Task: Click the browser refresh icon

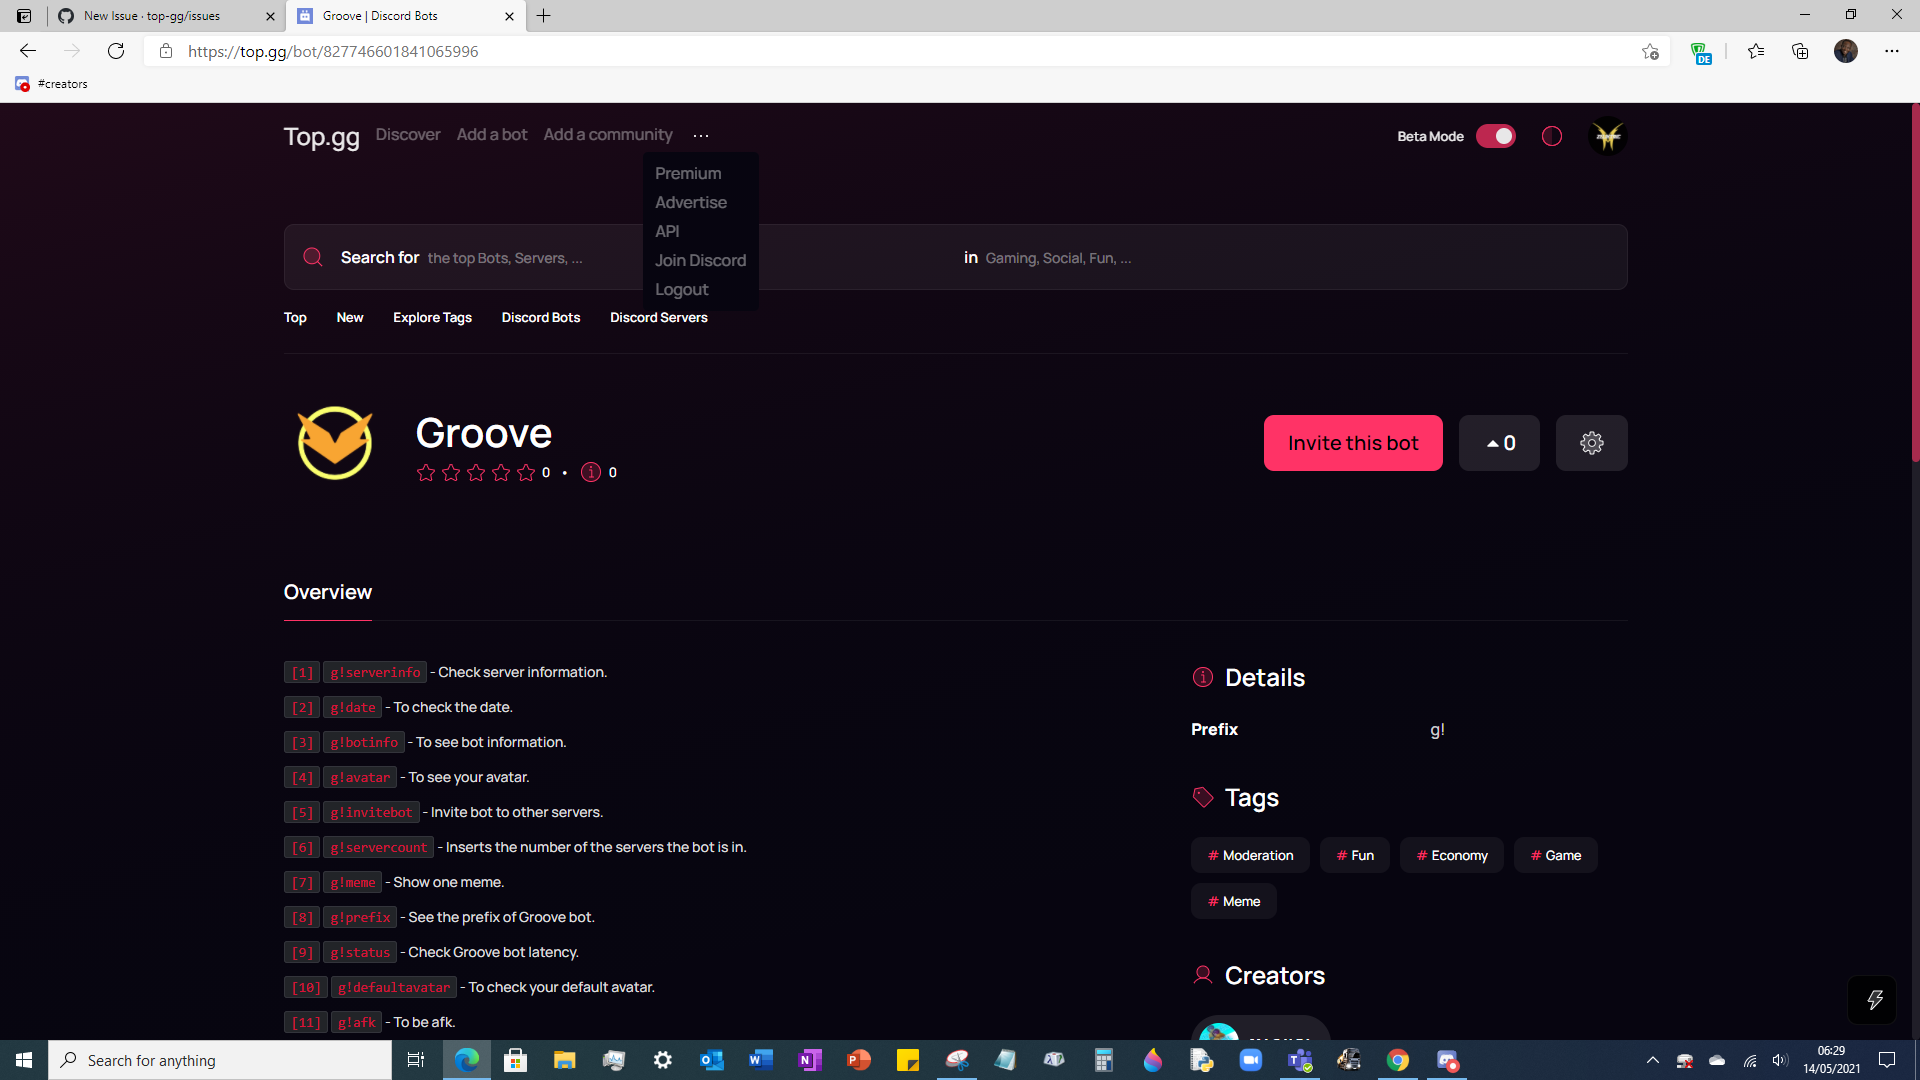Action: tap(116, 51)
